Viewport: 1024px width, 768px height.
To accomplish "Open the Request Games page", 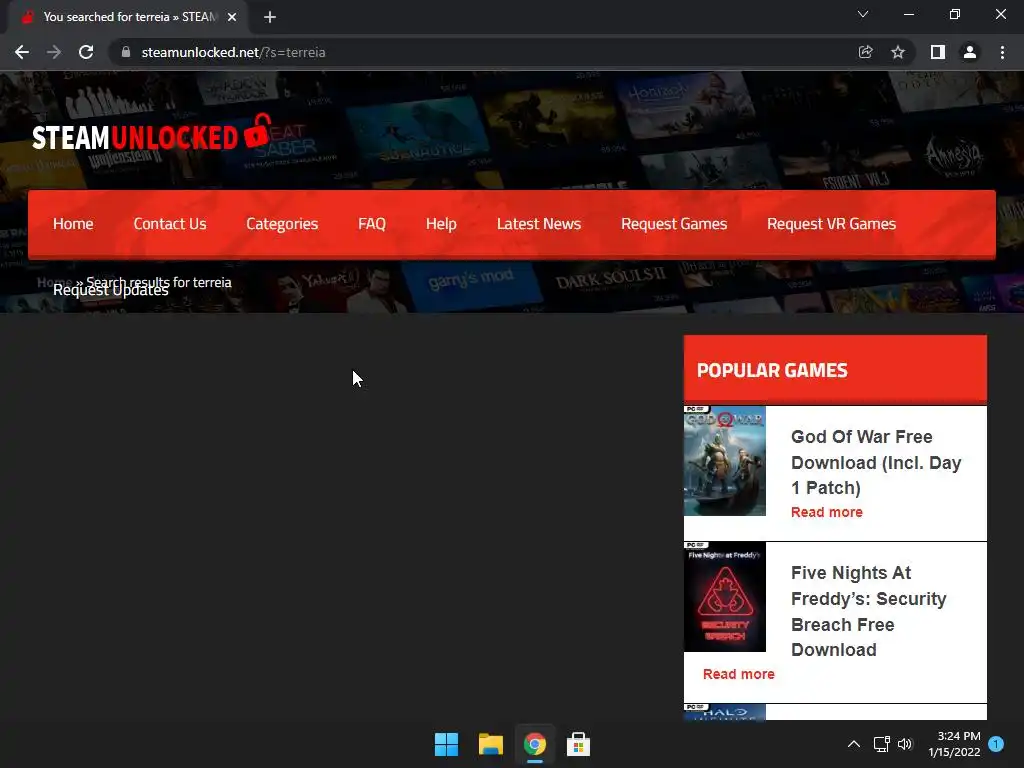I will pyautogui.click(x=674, y=224).
